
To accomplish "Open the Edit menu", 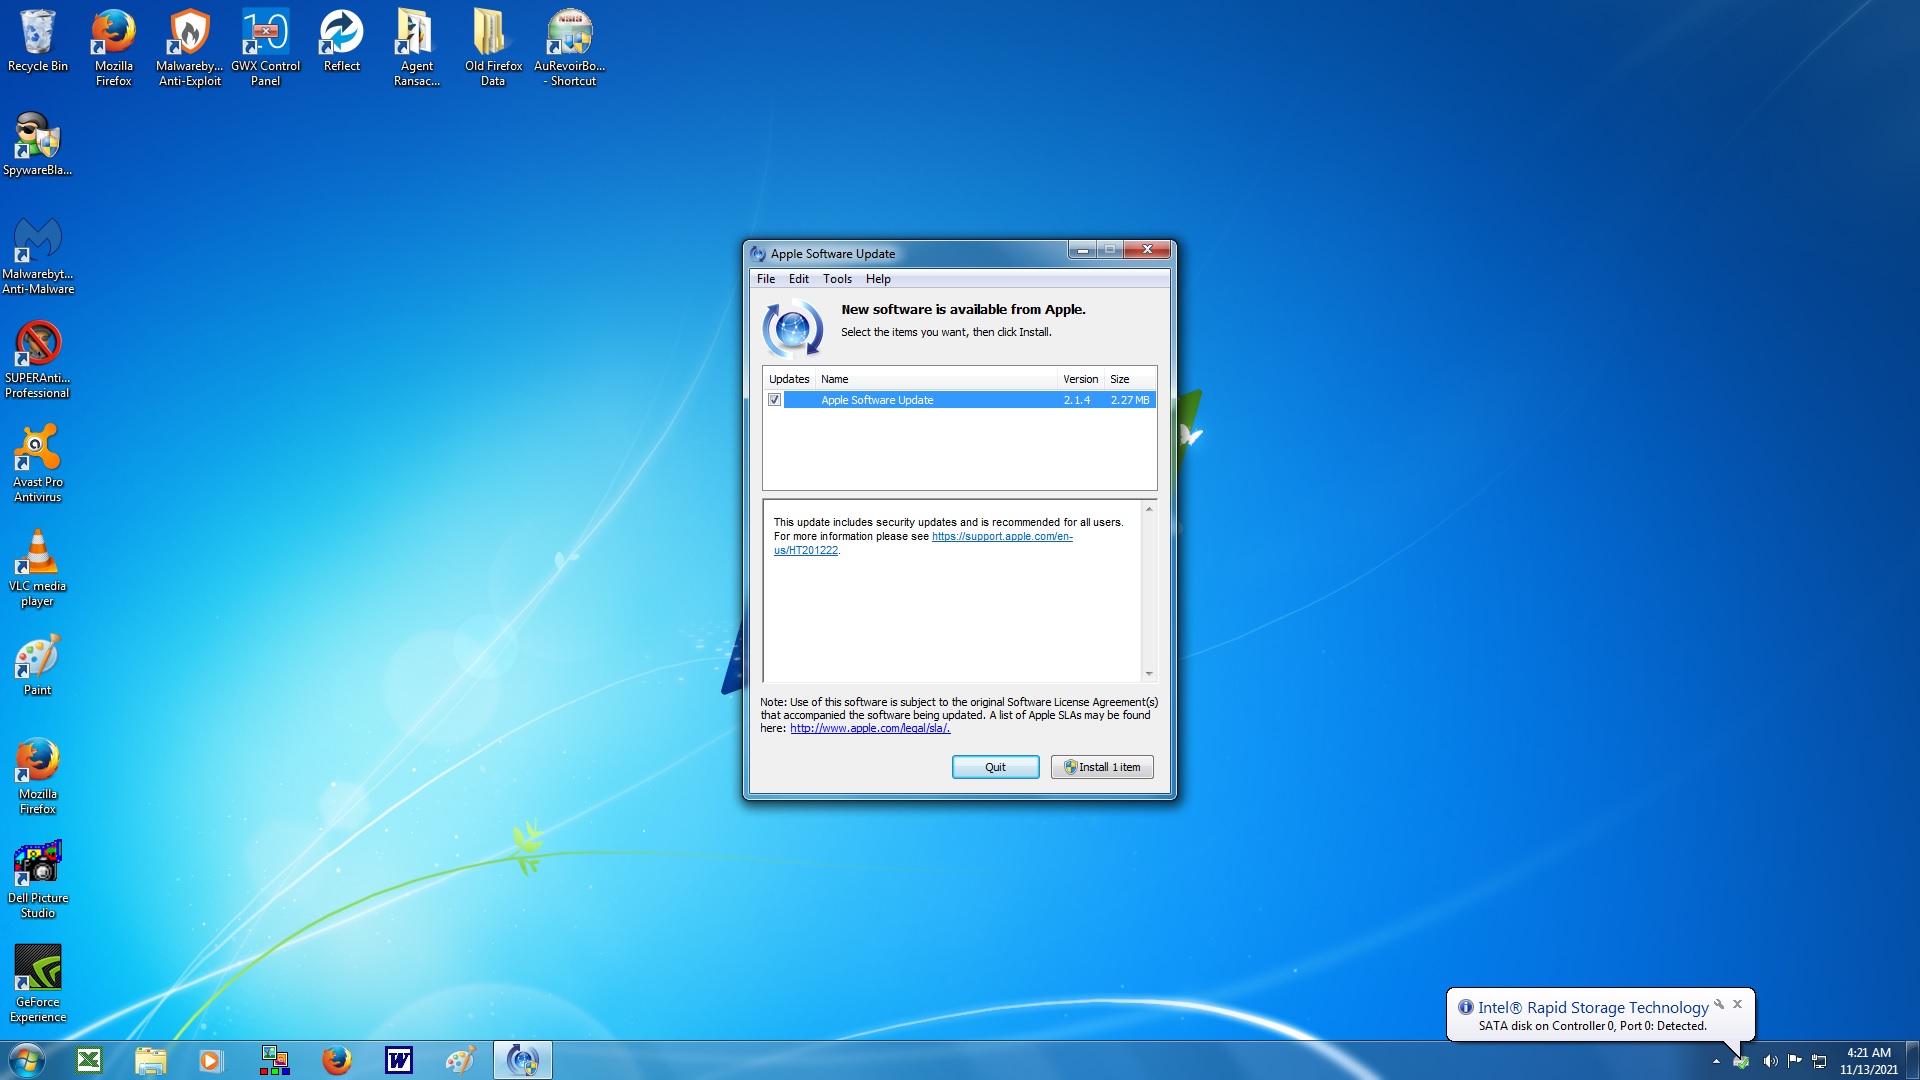I will 798,279.
